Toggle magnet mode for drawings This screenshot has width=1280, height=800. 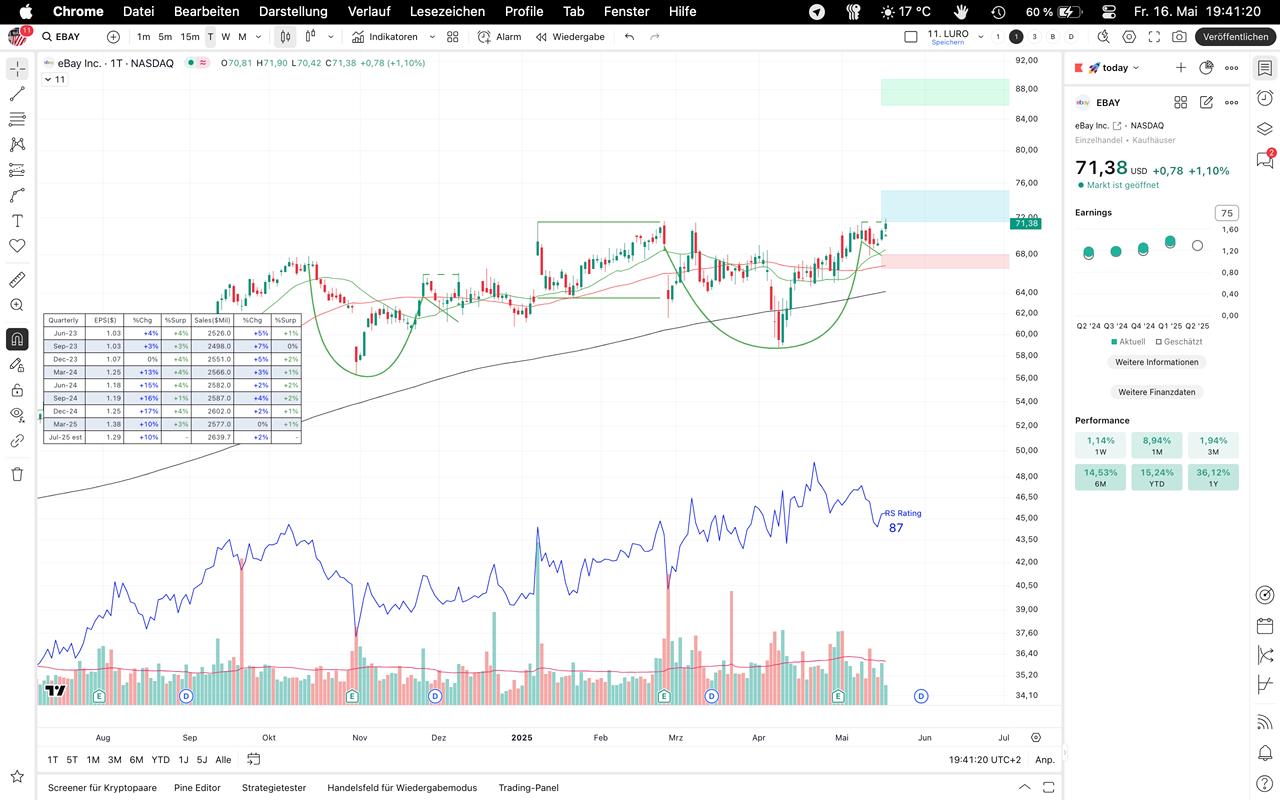click(17, 339)
